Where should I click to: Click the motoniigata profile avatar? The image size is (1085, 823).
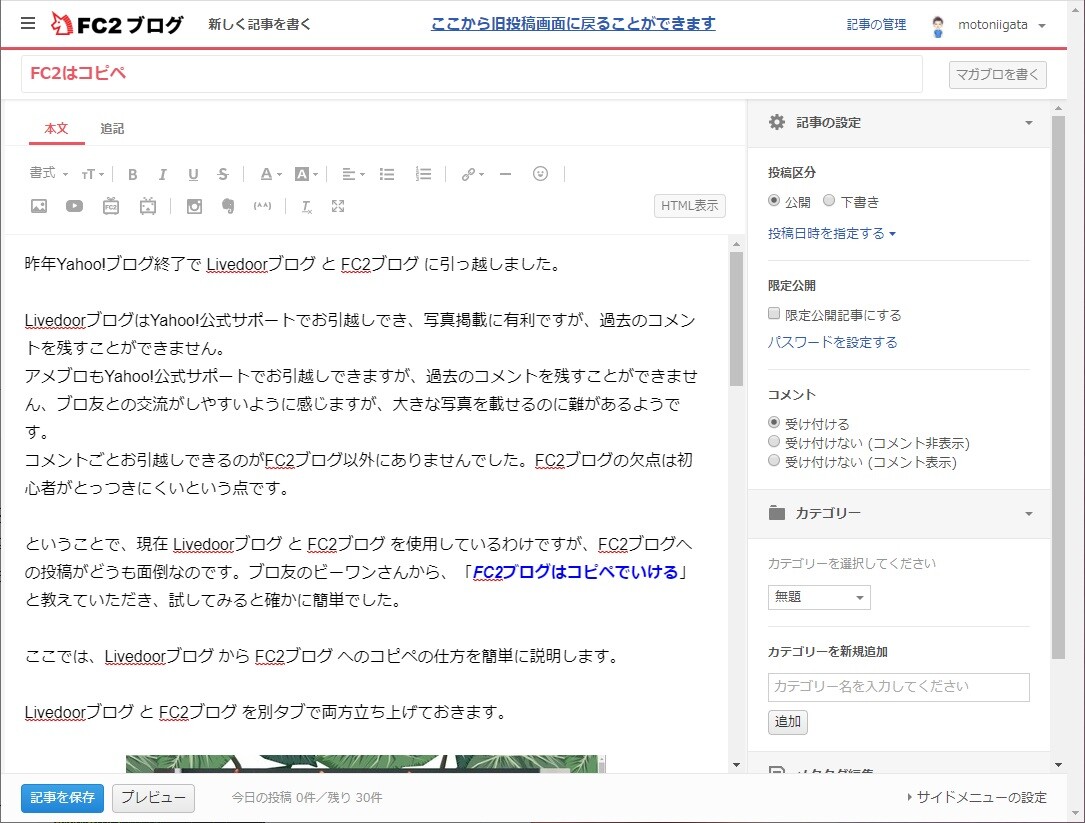point(938,26)
